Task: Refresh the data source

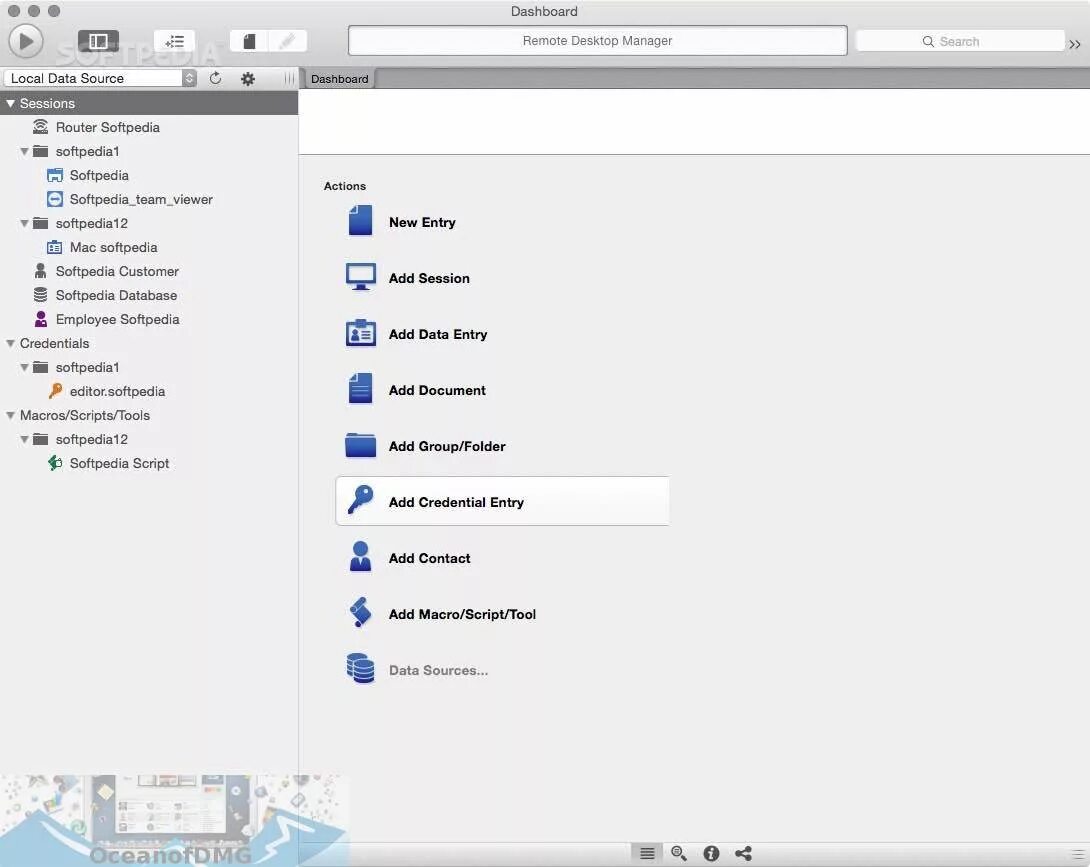Action: coord(215,79)
